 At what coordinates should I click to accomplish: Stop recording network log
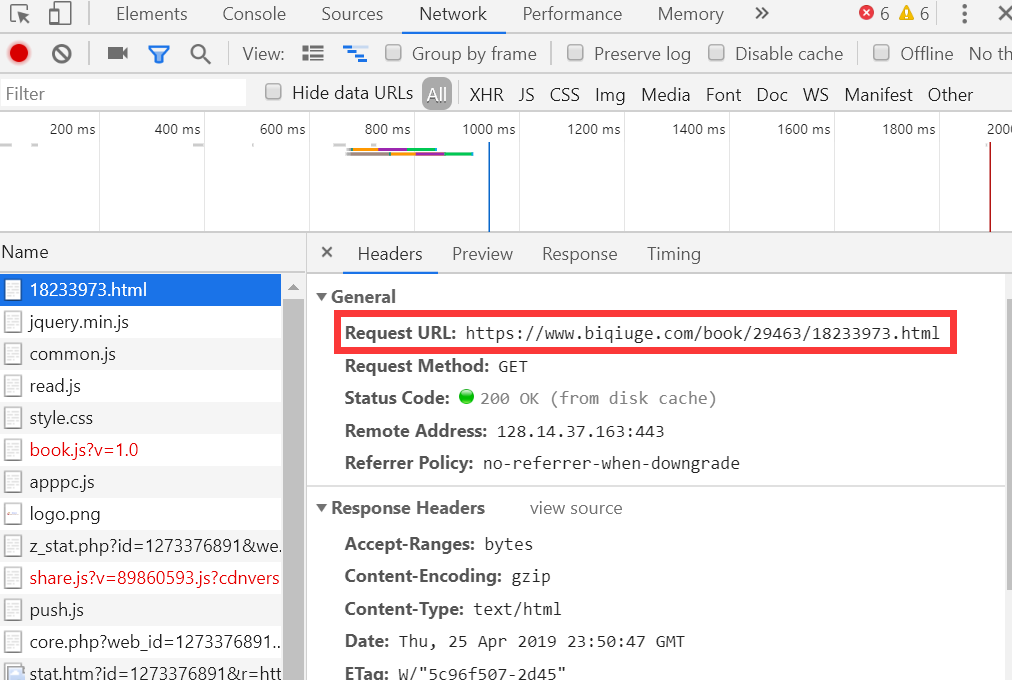[x=19, y=54]
